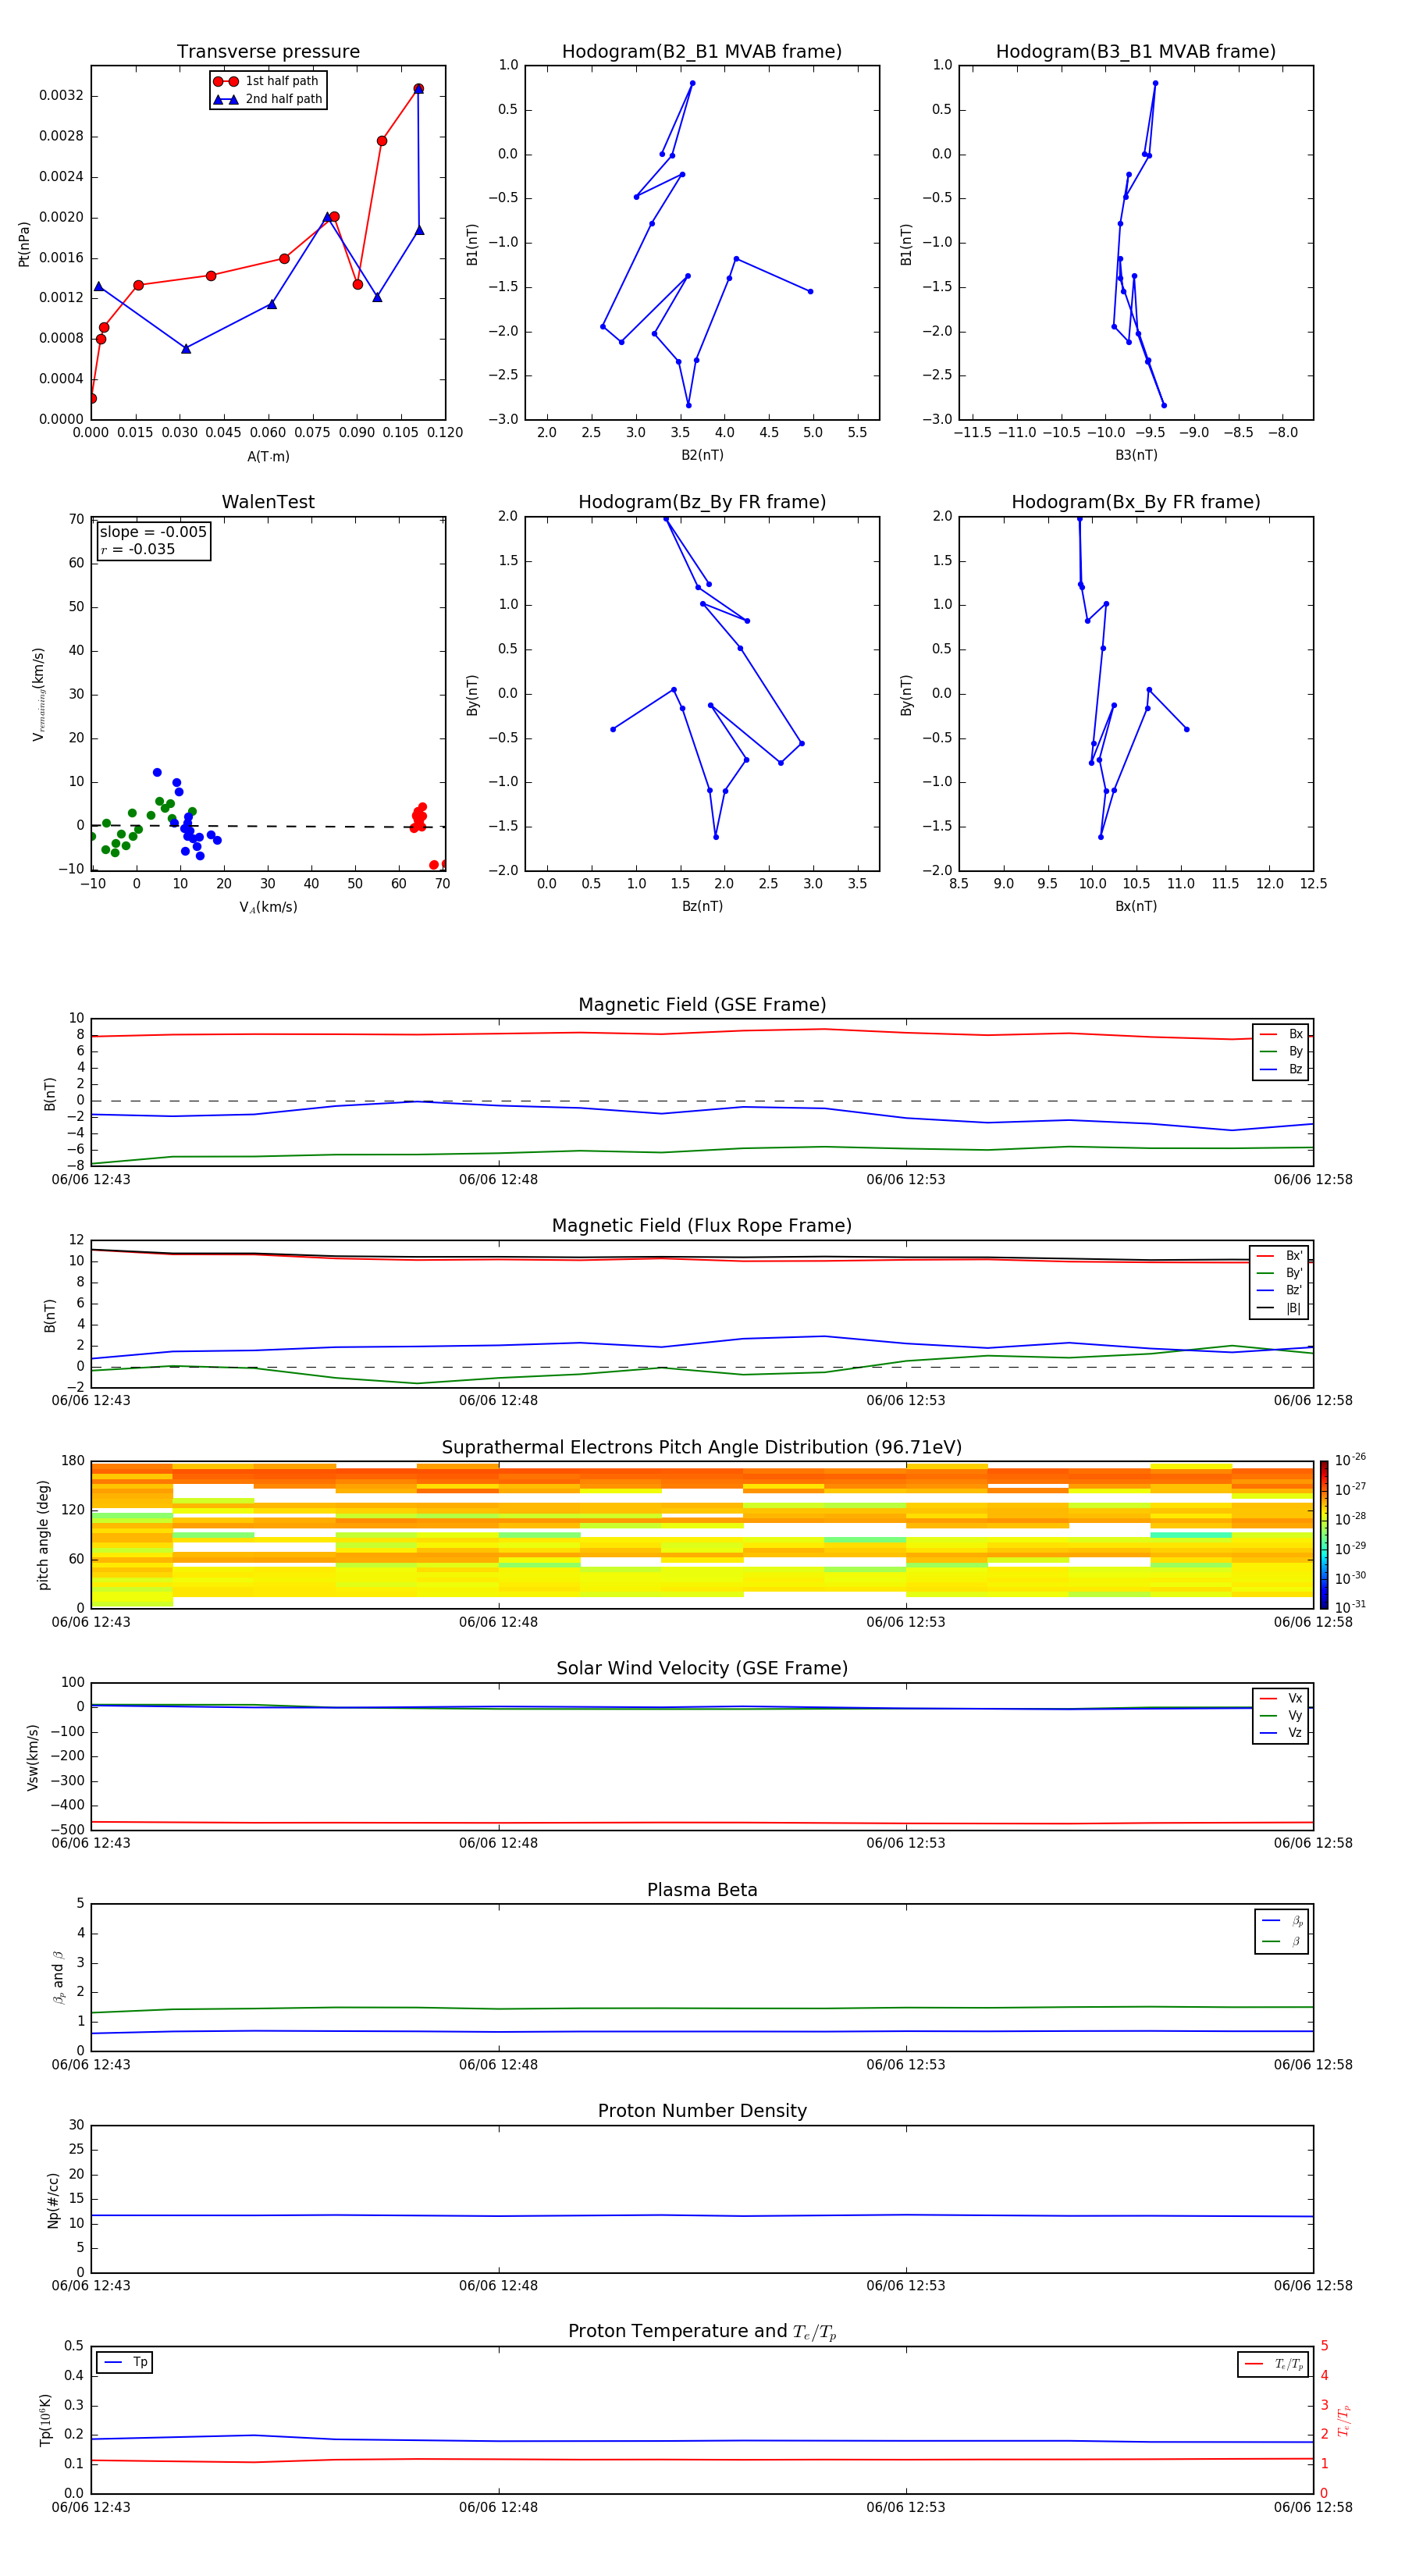Click the 'Vsw(km/s)' axis label
The image size is (1405, 2576).
point(33,1756)
